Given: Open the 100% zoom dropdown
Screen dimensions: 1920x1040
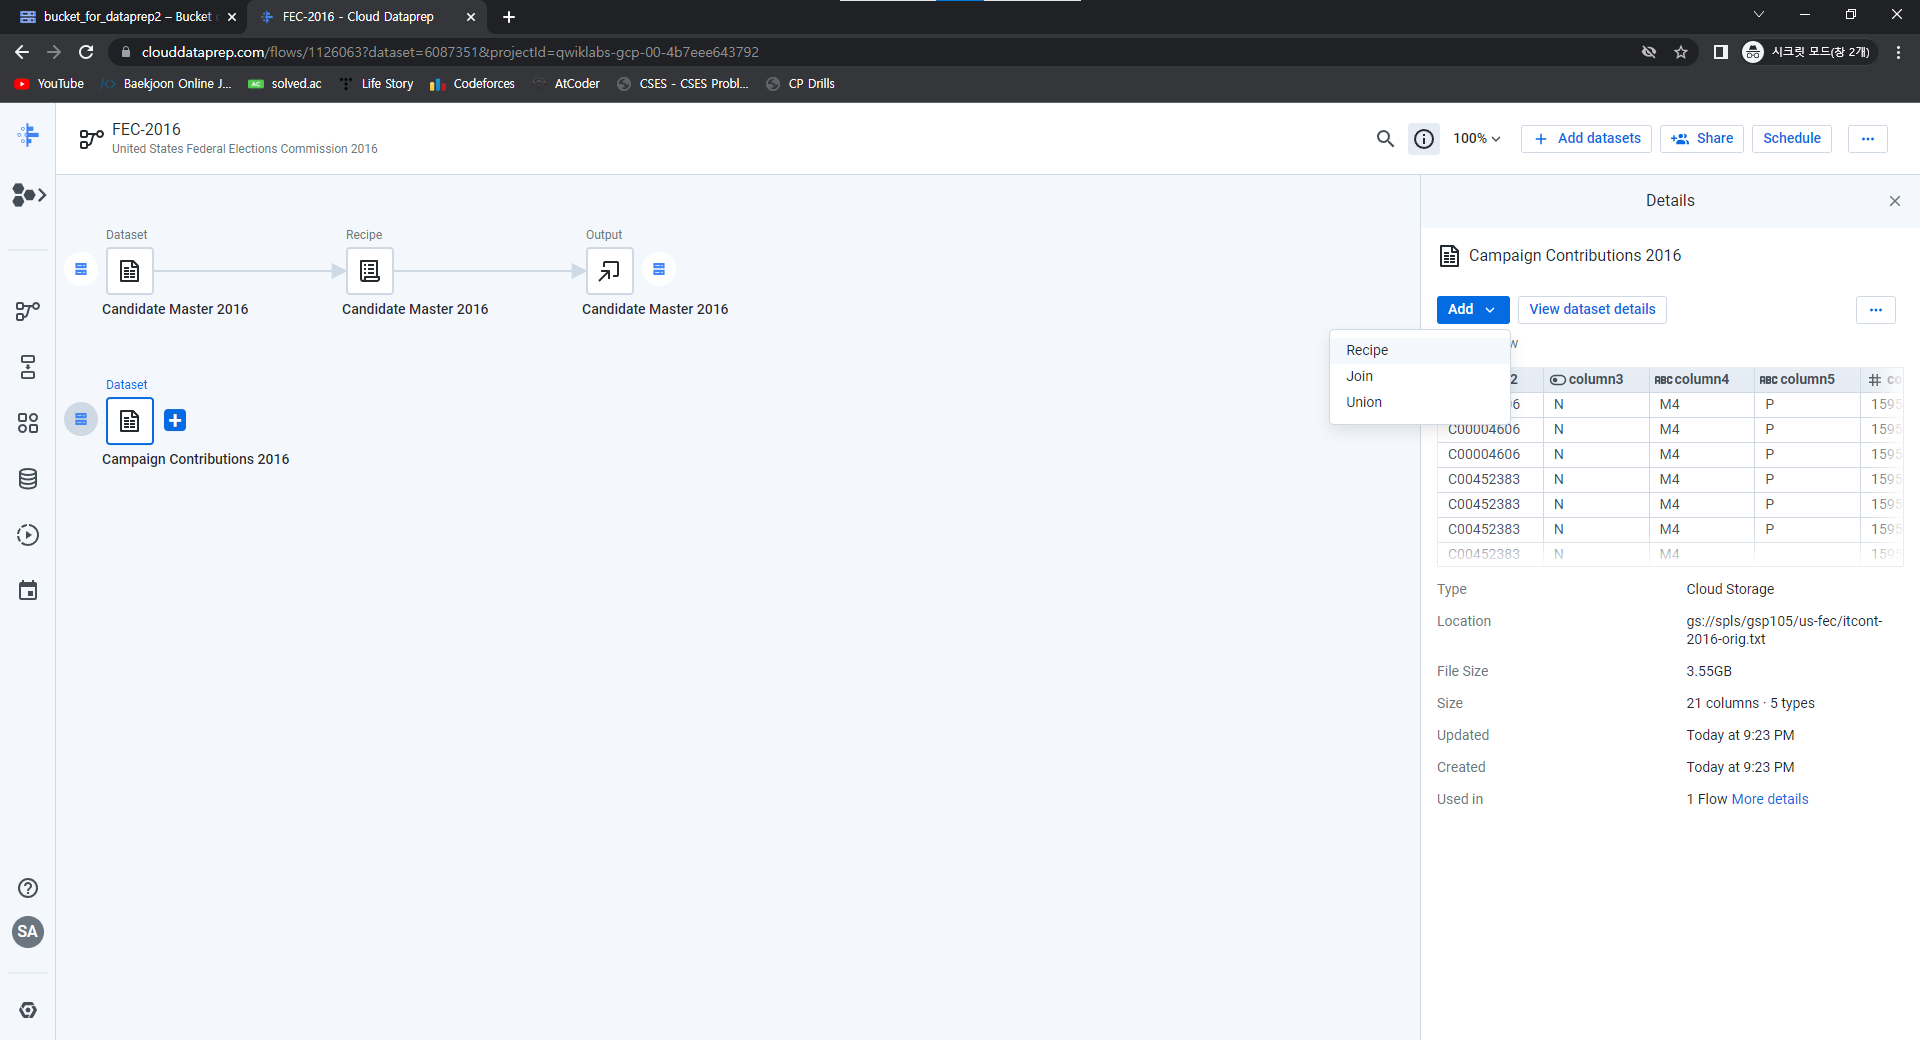Looking at the screenshot, I should pyautogui.click(x=1476, y=139).
